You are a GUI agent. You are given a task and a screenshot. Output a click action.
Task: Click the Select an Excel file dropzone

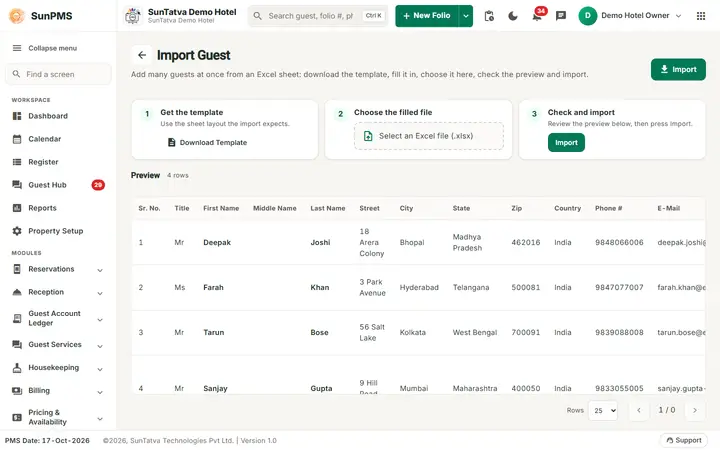(429, 136)
